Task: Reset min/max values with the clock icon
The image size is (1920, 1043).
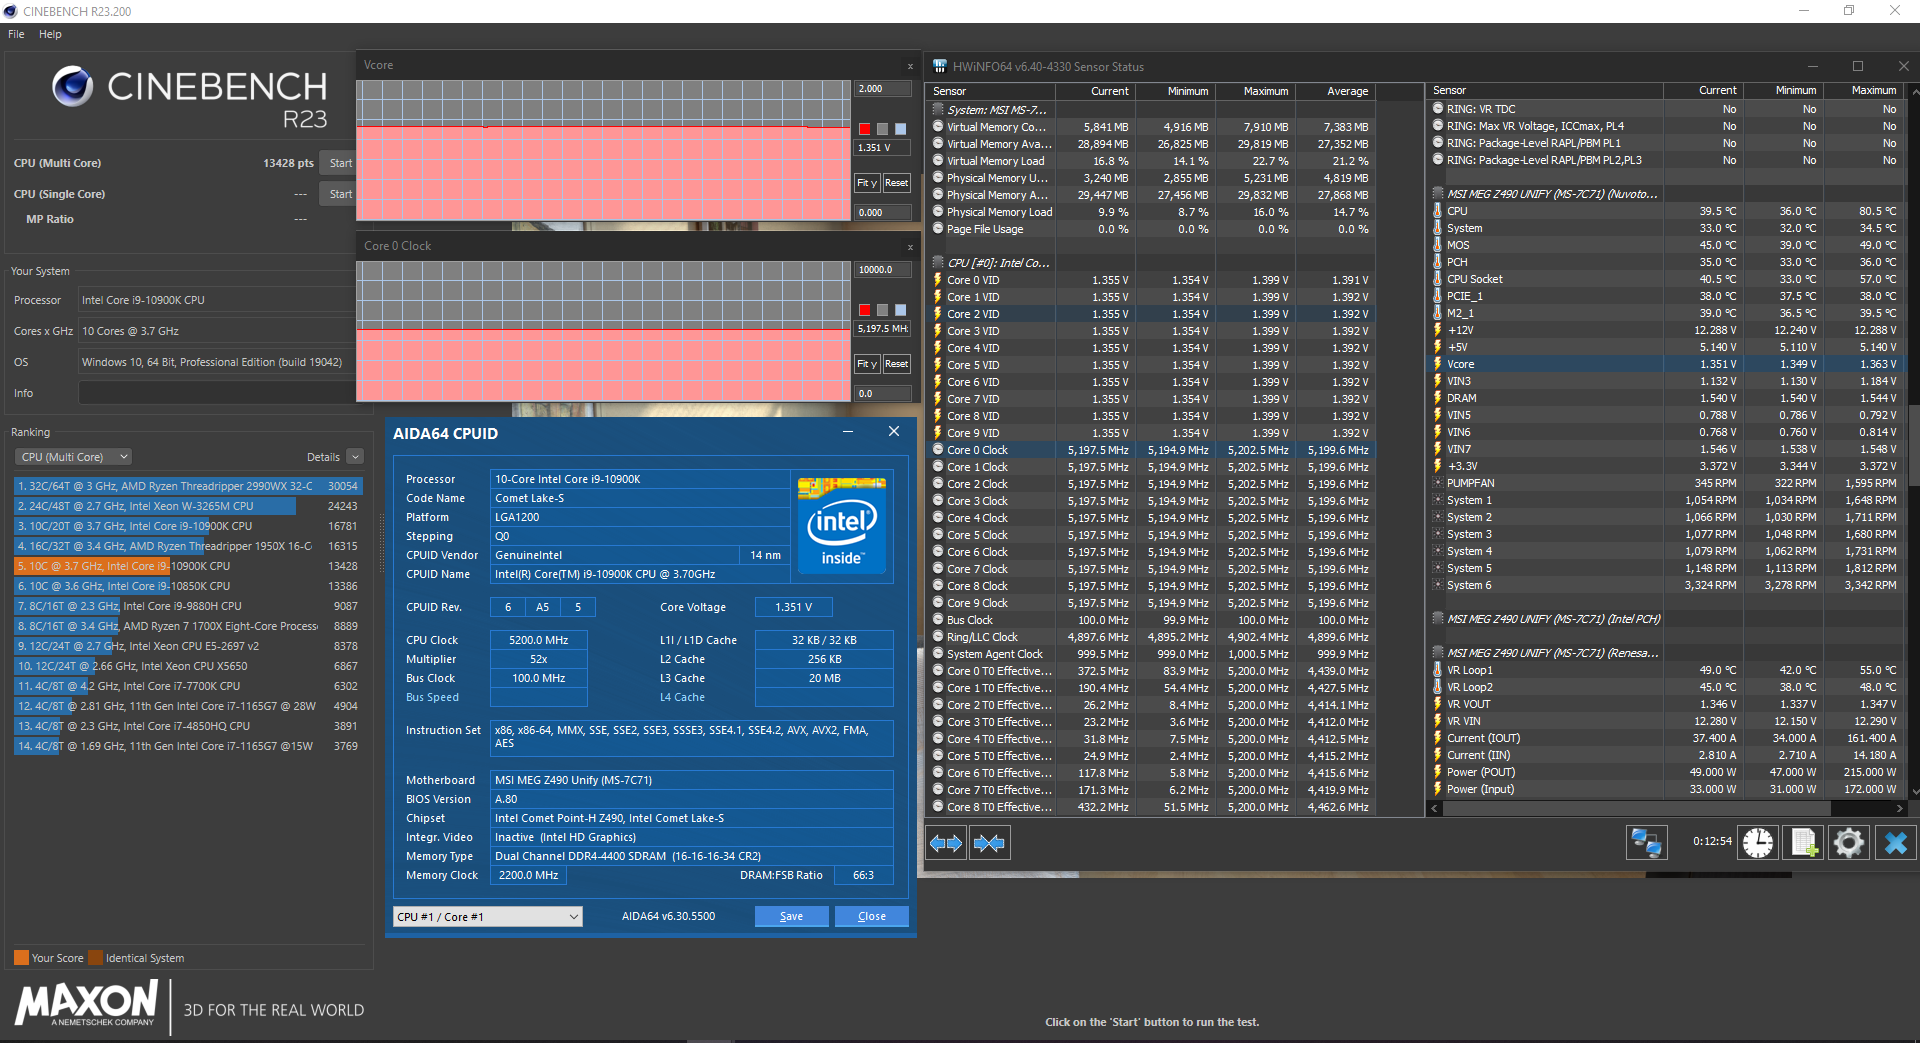Action: click(1758, 843)
